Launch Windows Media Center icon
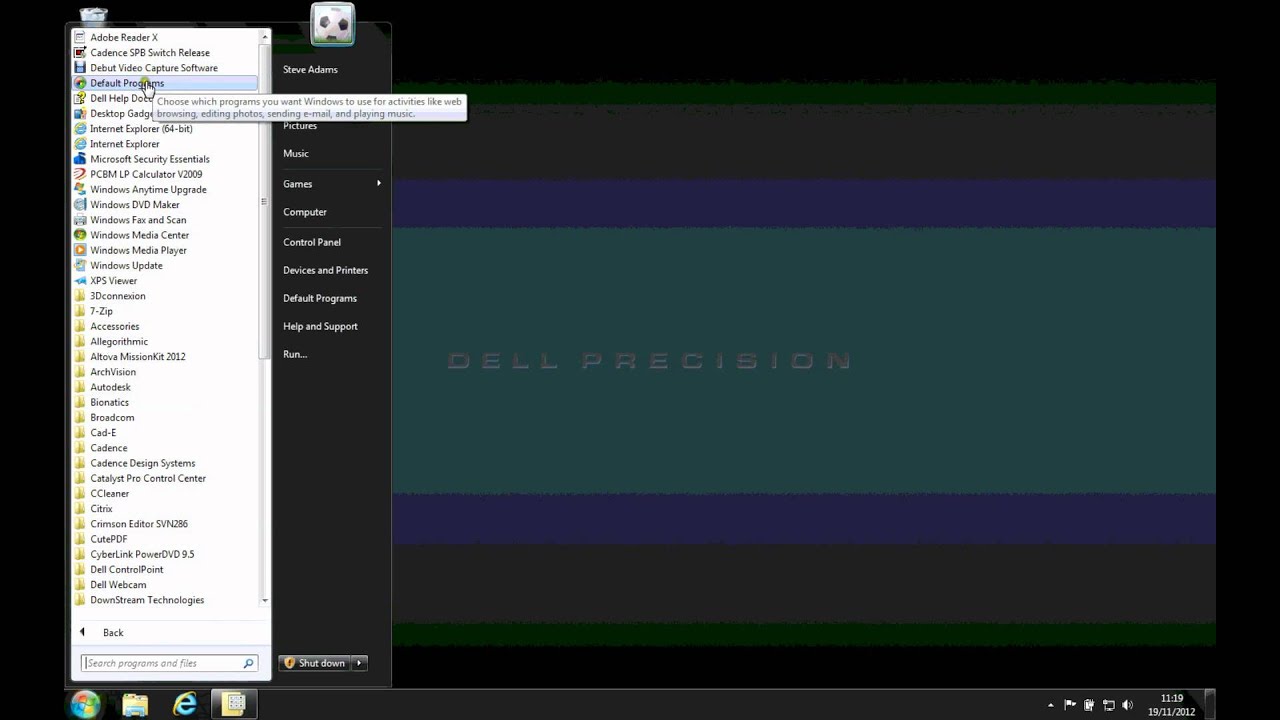 (x=80, y=235)
